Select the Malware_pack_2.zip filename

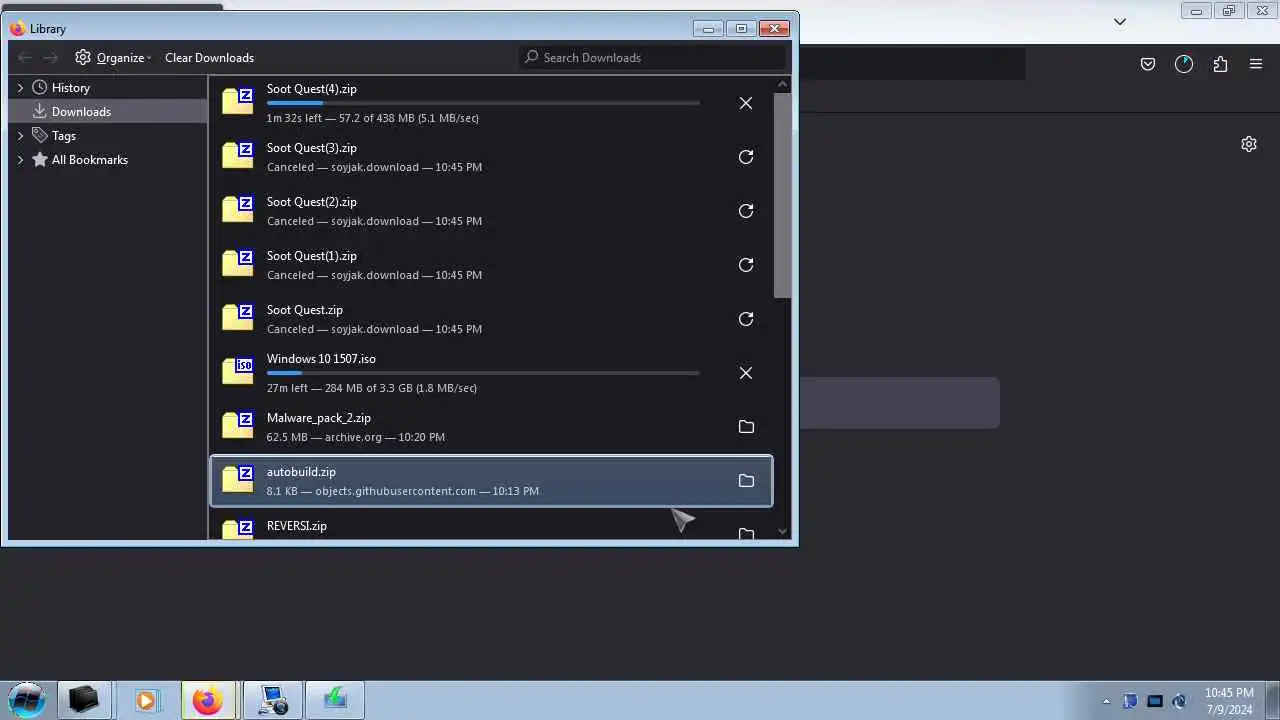click(319, 418)
